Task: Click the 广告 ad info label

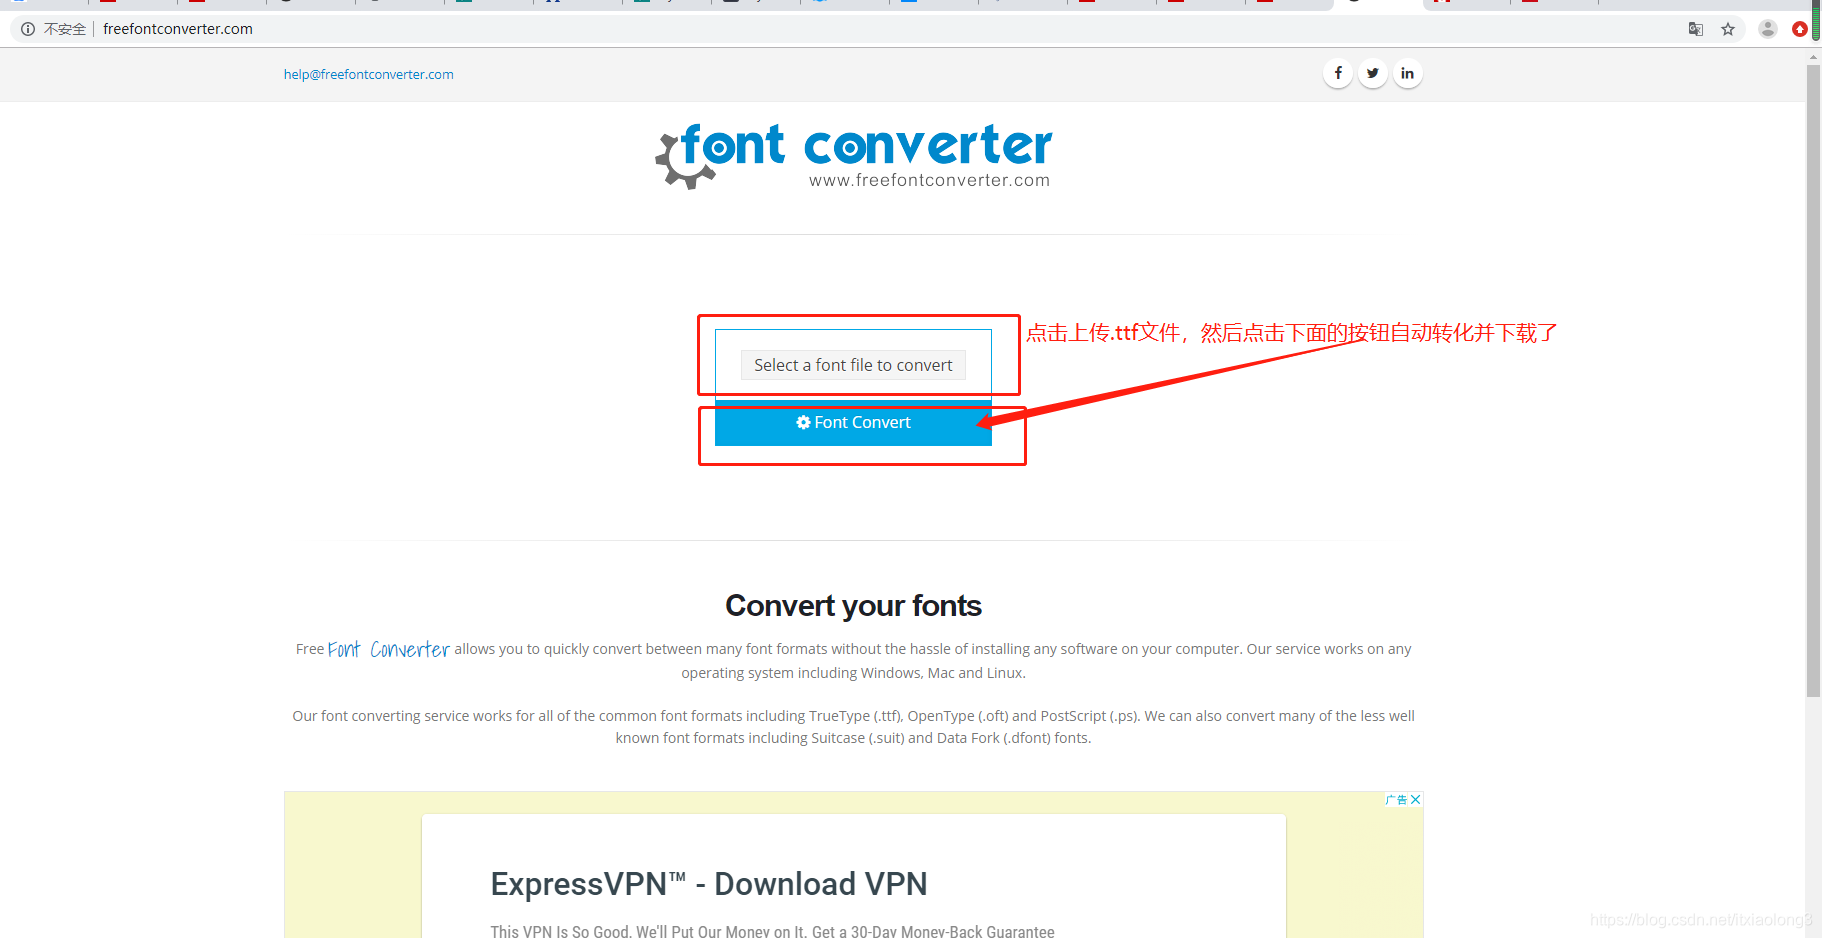Action: pos(1396,800)
